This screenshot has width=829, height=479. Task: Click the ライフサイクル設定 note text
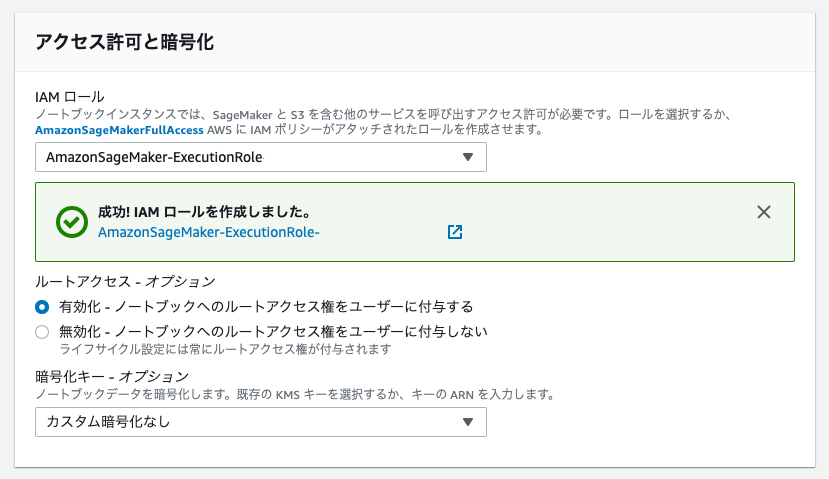pos(226,349)
